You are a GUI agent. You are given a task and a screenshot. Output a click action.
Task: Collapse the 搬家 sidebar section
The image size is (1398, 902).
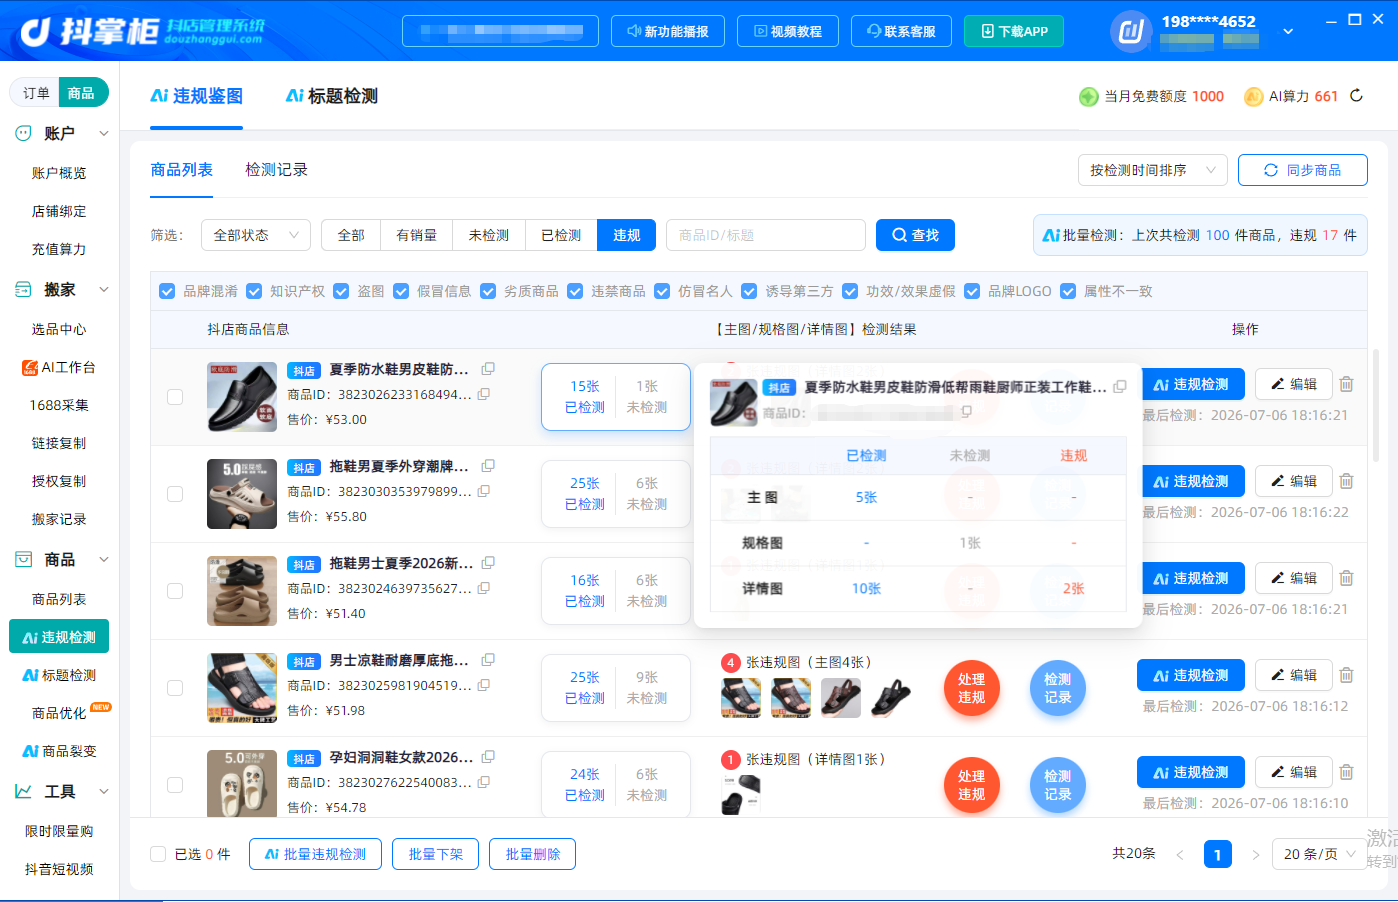click(103, 289)
